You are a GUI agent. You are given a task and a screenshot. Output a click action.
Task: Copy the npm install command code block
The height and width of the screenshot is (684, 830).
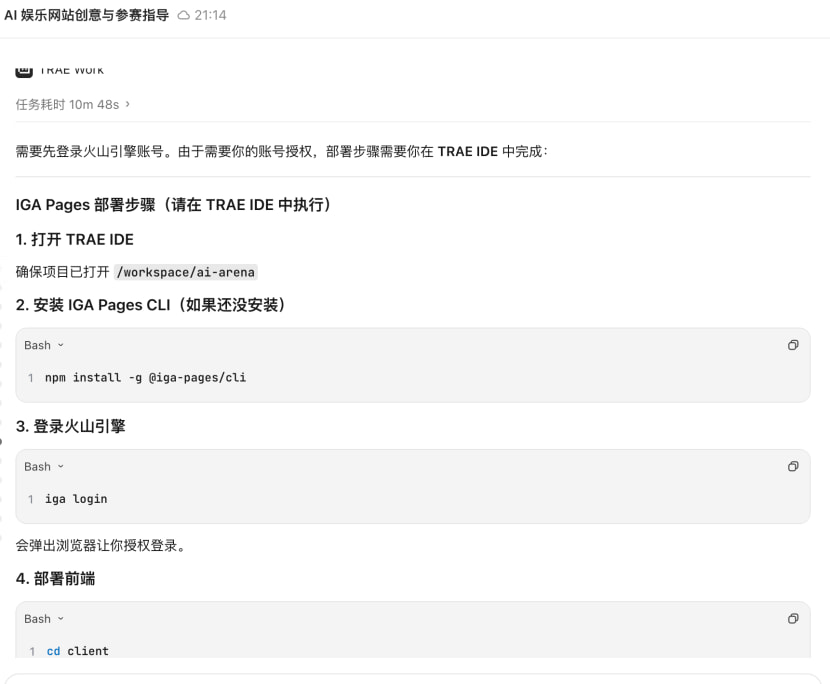[792, 345]
